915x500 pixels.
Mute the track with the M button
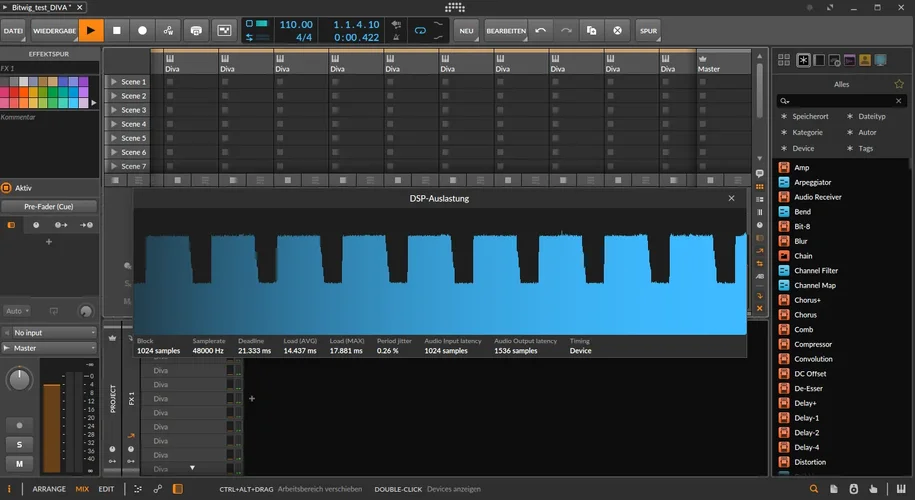(18, 463)
